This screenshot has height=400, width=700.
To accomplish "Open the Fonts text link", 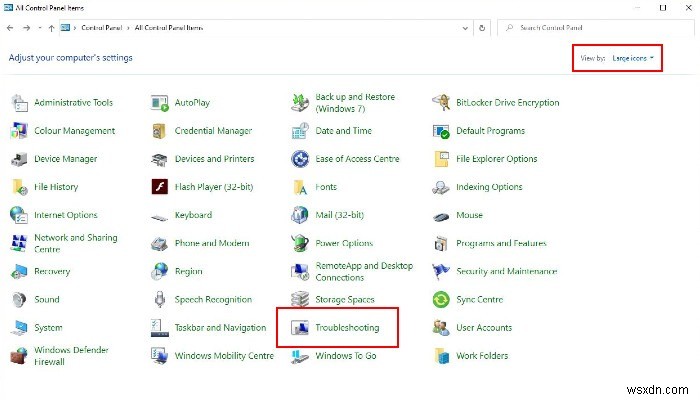I will click(x=326, y=187).
